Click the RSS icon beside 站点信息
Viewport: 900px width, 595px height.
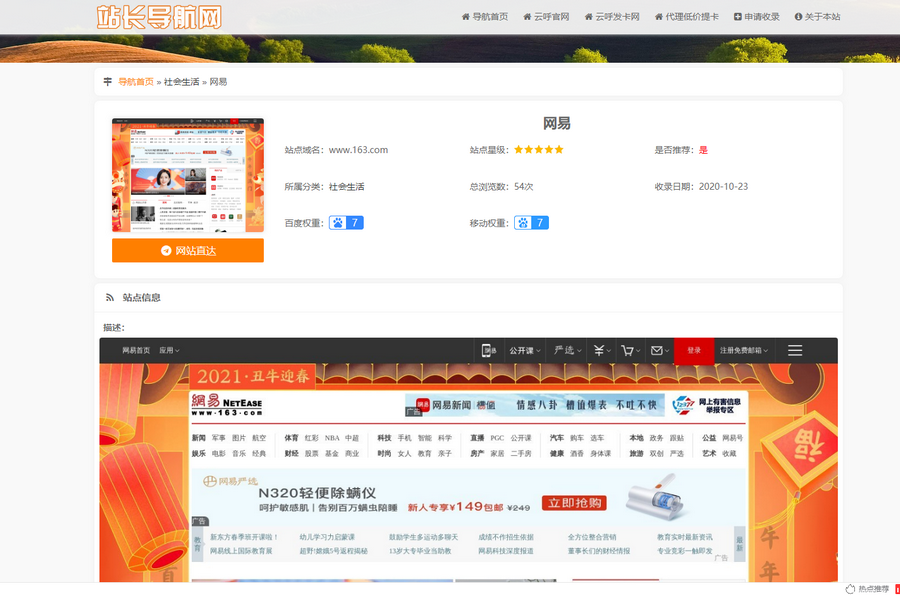point(109,297)
